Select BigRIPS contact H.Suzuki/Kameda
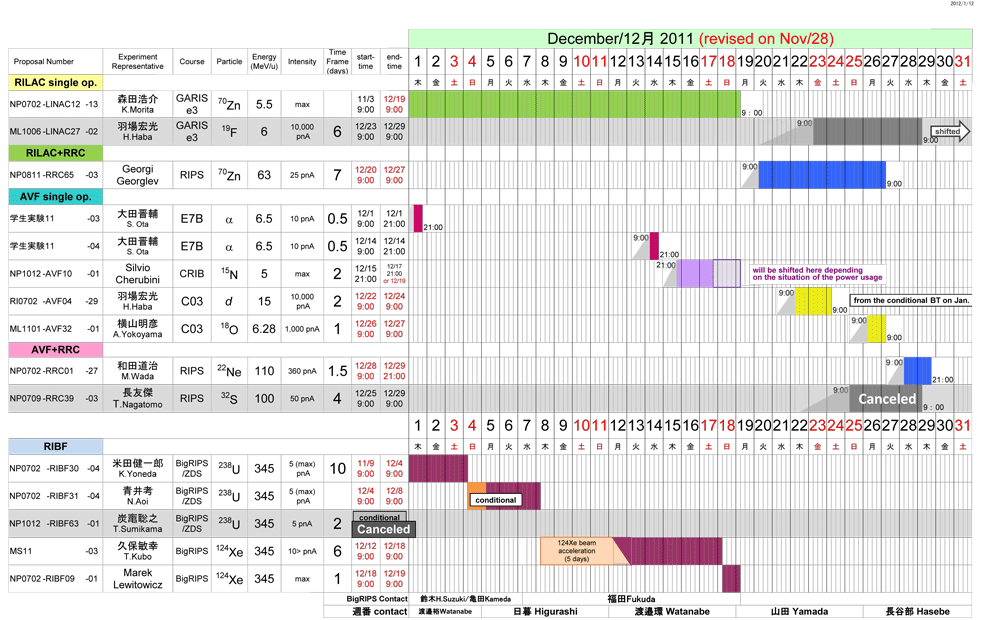The width and height of the screenshot is (1000, 620). [466, 599]
